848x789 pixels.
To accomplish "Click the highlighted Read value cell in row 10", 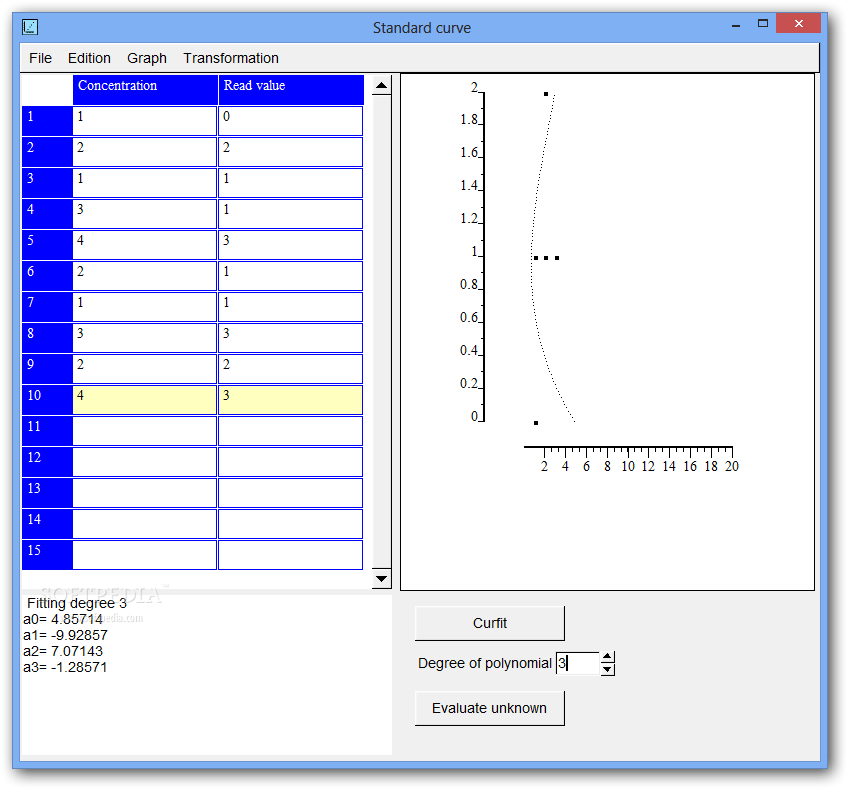I will 290,400.
